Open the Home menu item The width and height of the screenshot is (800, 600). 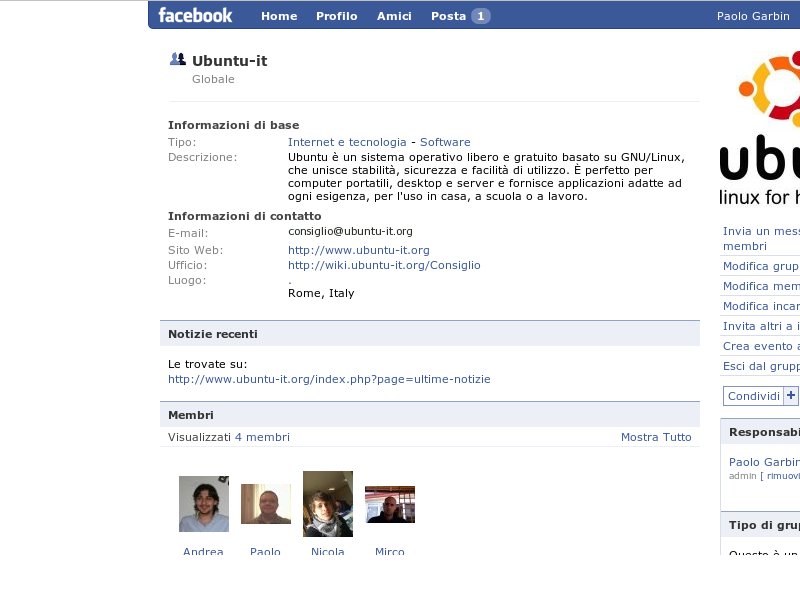pyautogui.click(x=279, y=16)
